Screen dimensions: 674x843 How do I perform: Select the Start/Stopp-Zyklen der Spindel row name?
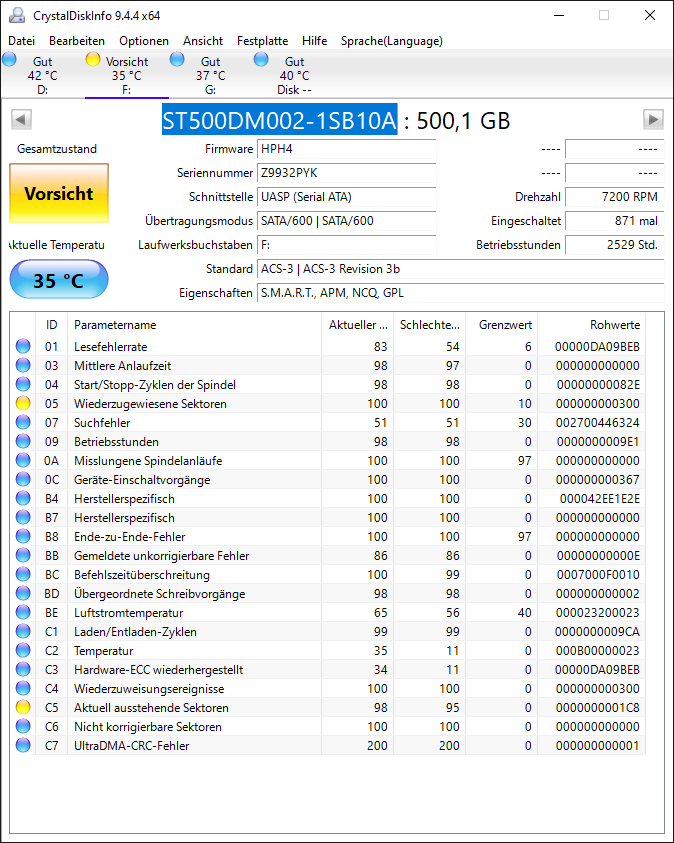[155, 385]
